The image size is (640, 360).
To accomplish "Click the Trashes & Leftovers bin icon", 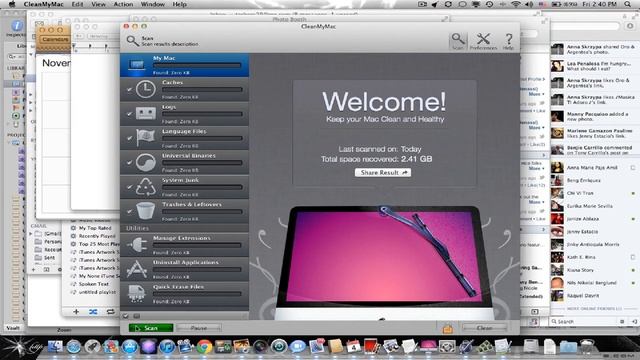I will pyautogui.click(x=146, y=211).
